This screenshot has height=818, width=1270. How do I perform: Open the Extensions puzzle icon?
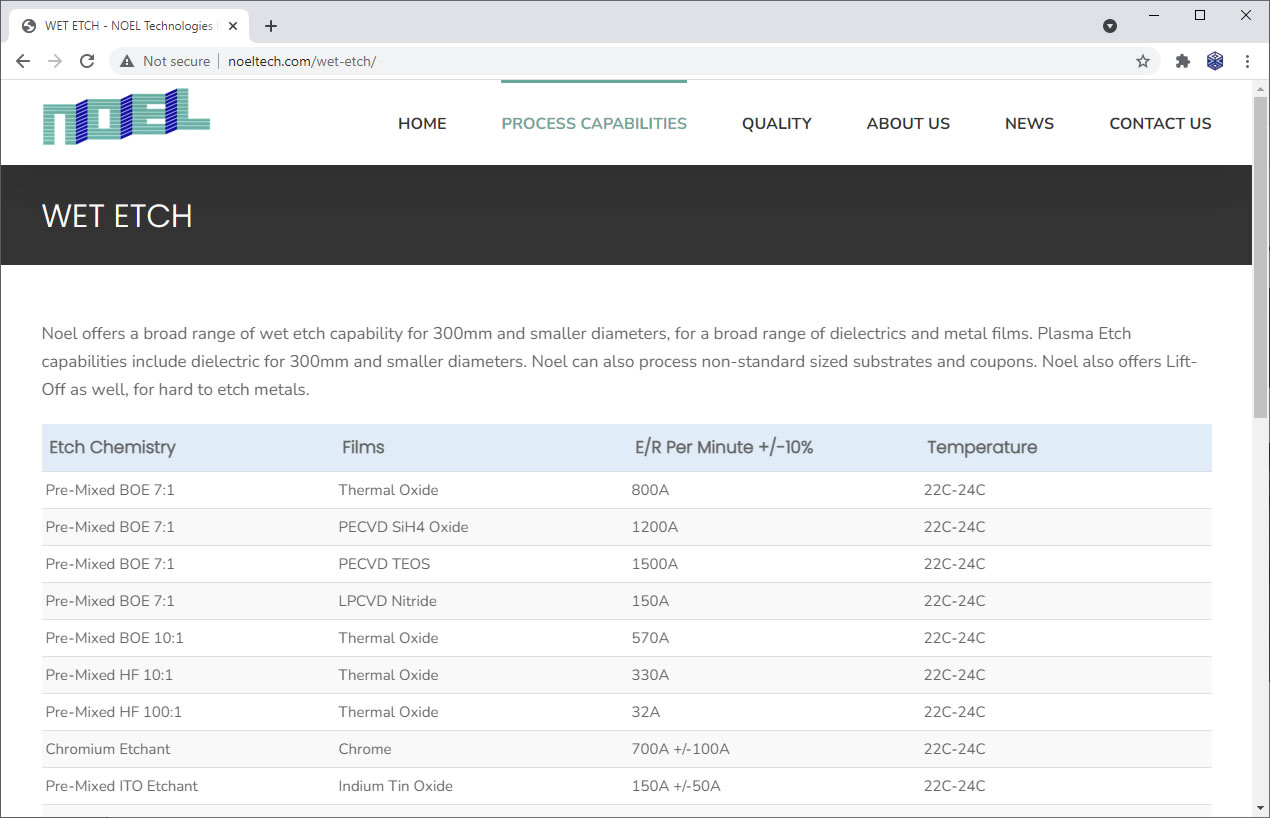(x=1183, y=61)
